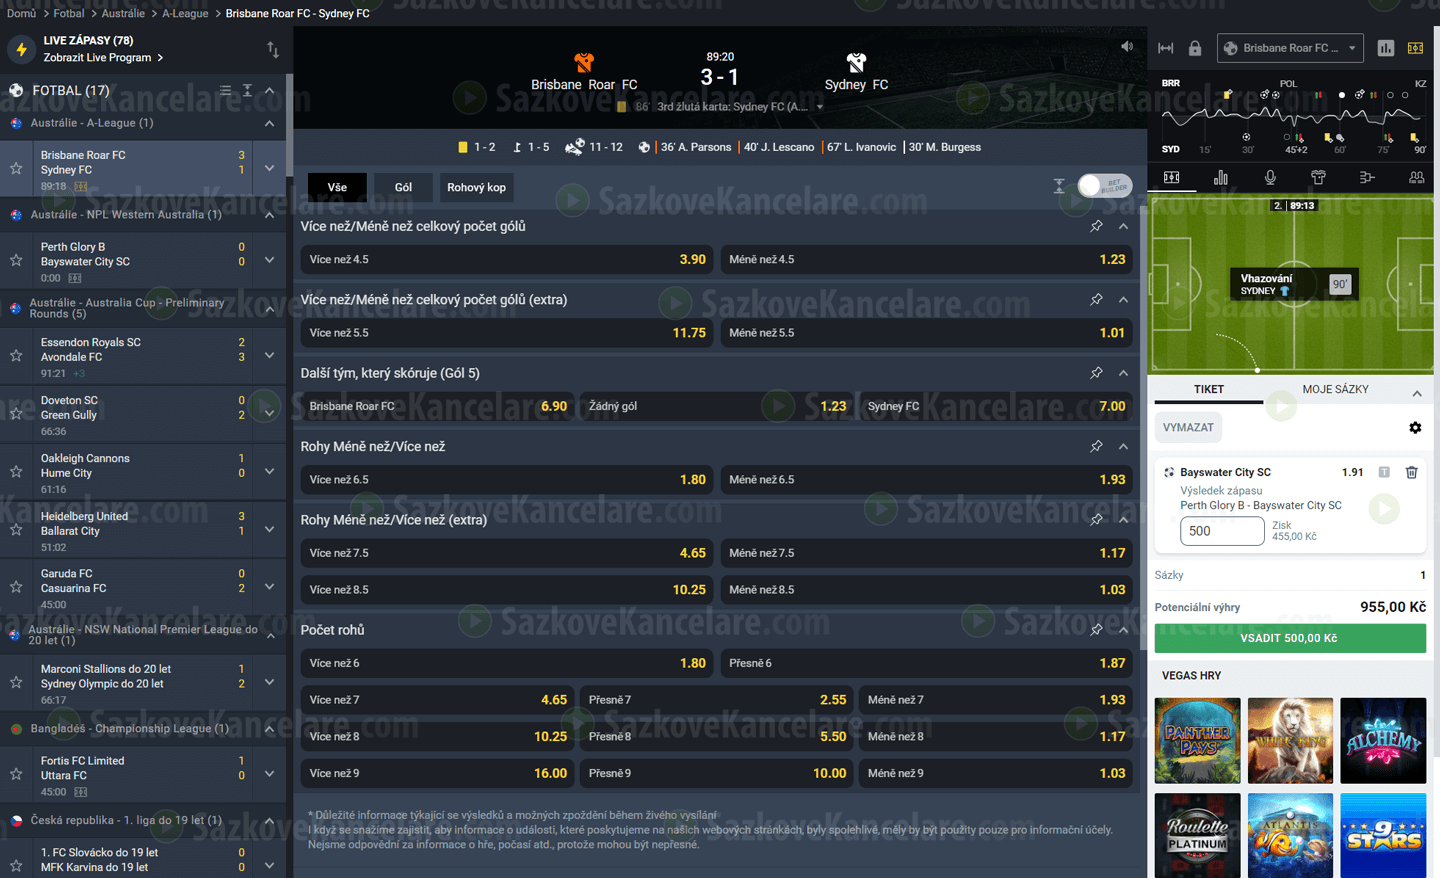Bet on Sydney FC next goal 7.00
The height and width of the screenshot is (878, 1440).
pyautogui.click(x=996, y=406)
